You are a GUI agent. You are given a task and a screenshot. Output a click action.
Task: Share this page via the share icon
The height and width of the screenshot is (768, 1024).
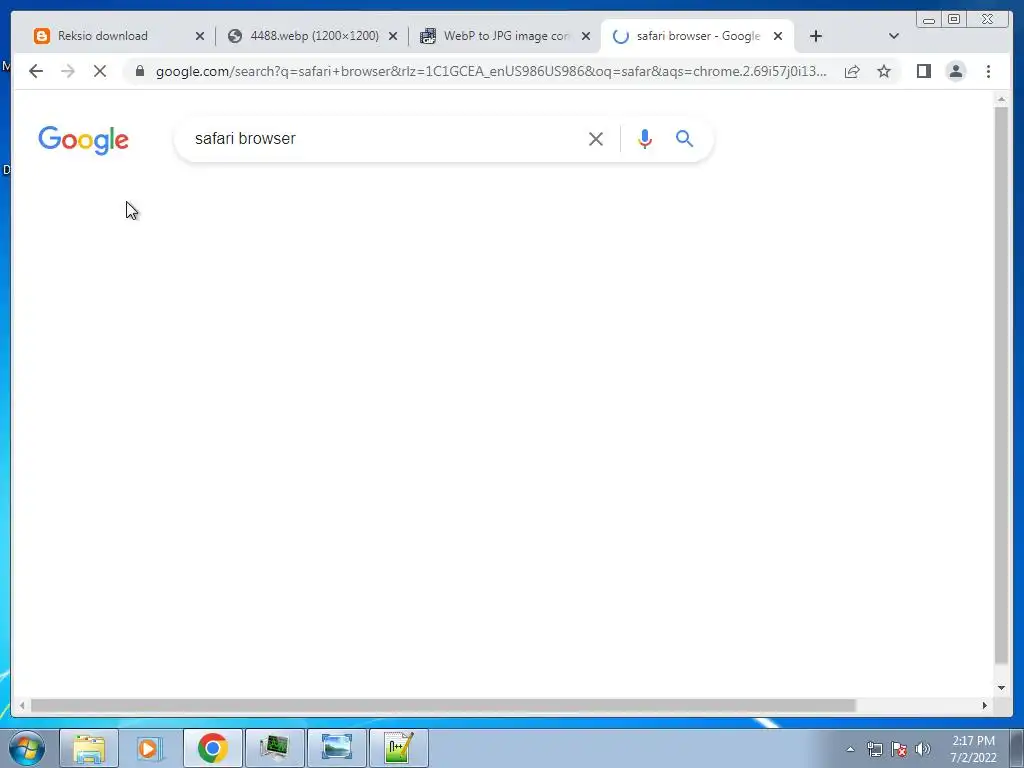coord(852,71)
